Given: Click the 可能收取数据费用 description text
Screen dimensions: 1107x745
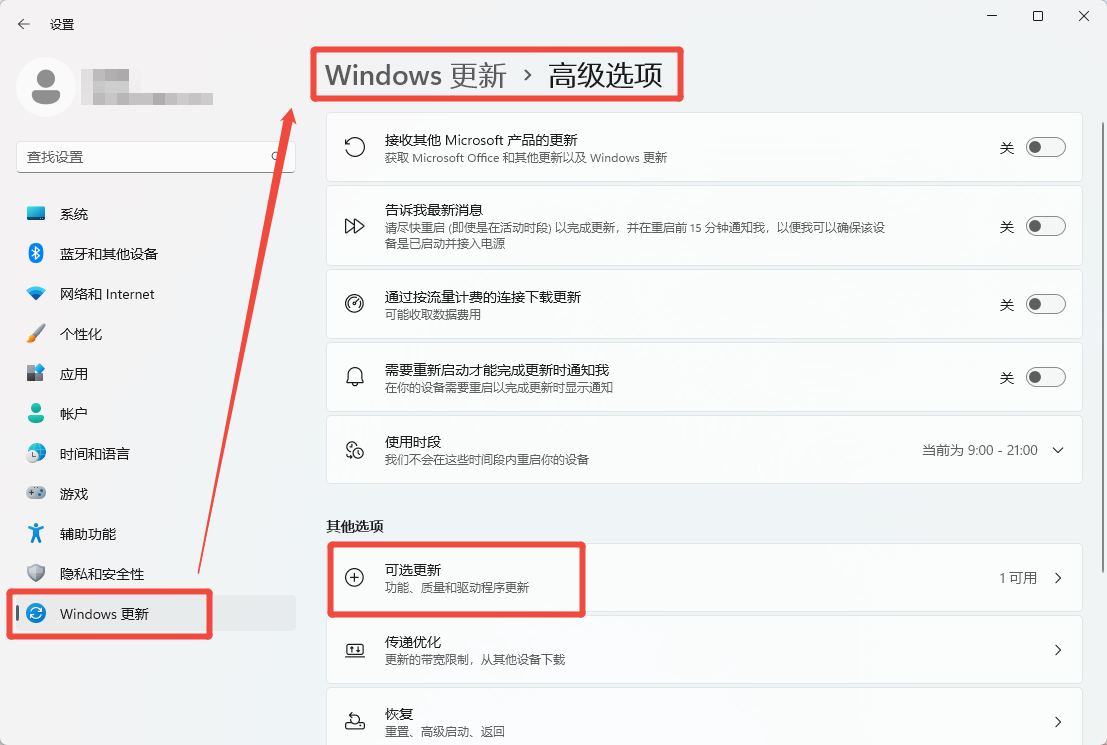Looking at the screenshot, I should 433,314.
